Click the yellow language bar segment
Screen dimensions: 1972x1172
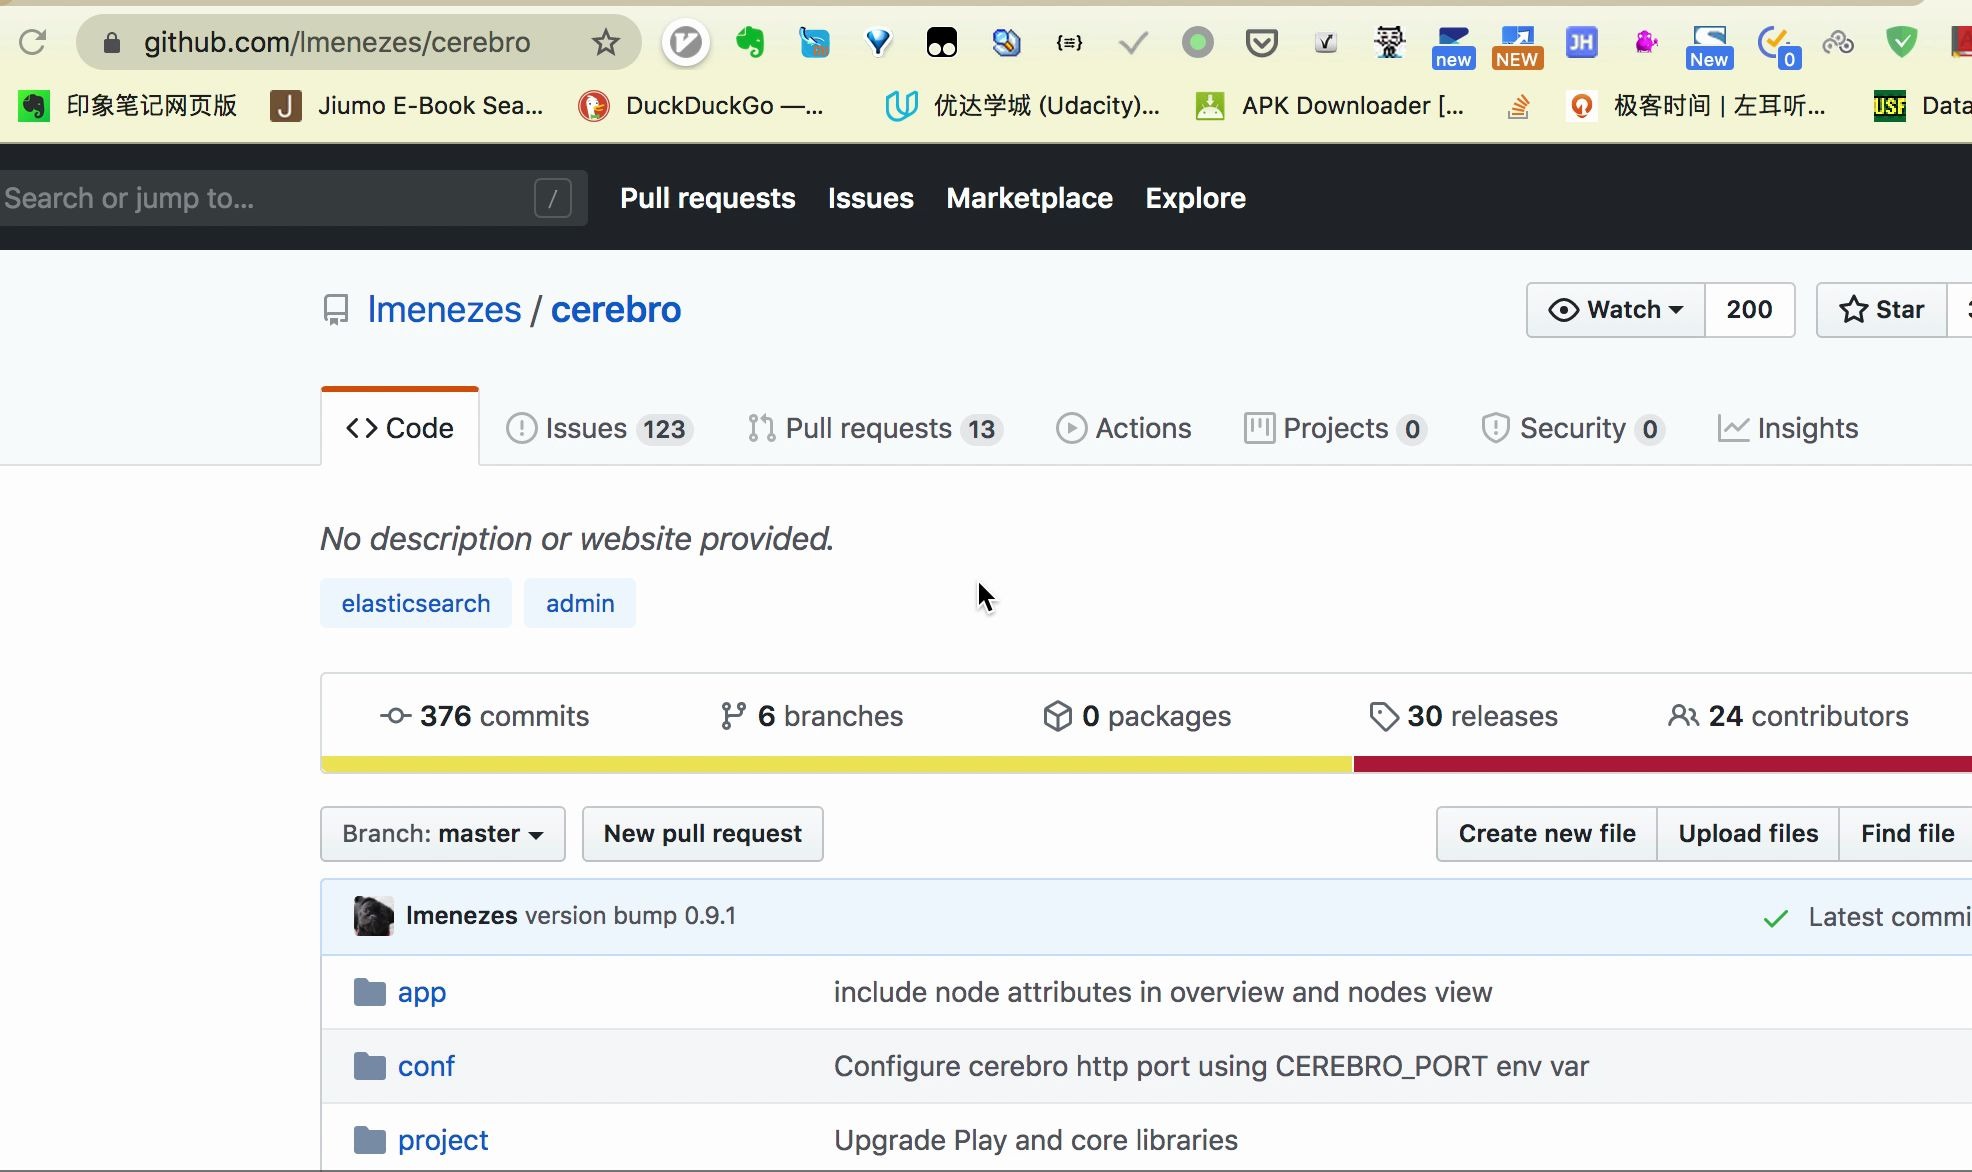click(x=837, y=765)
